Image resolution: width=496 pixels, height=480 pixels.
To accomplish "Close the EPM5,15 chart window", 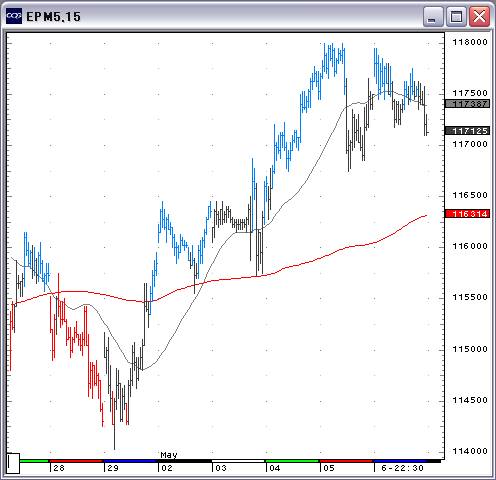I will point(479,16).
